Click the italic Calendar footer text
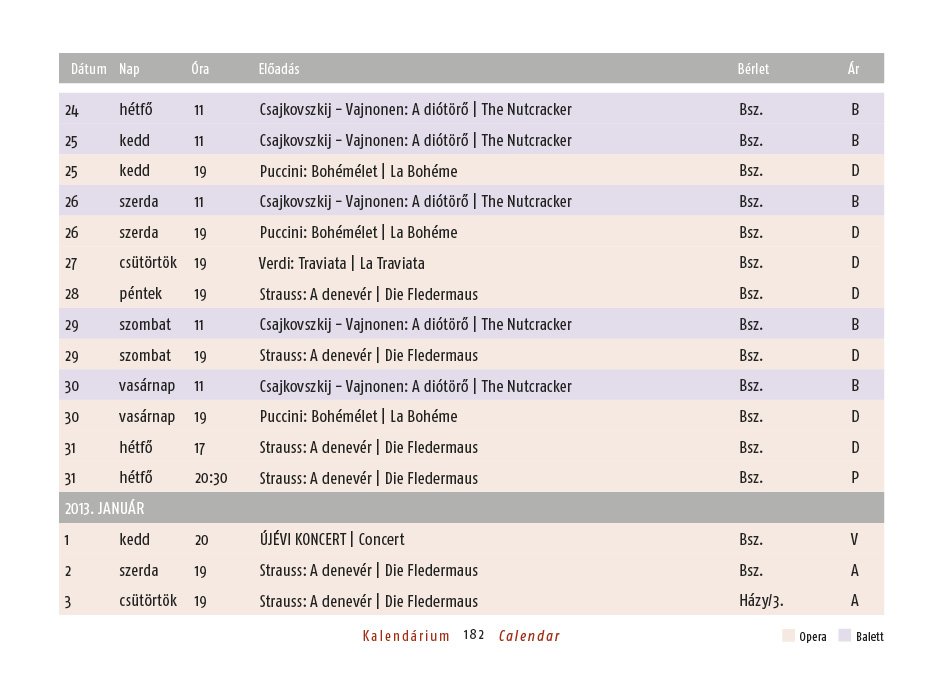 coord(529,636)
